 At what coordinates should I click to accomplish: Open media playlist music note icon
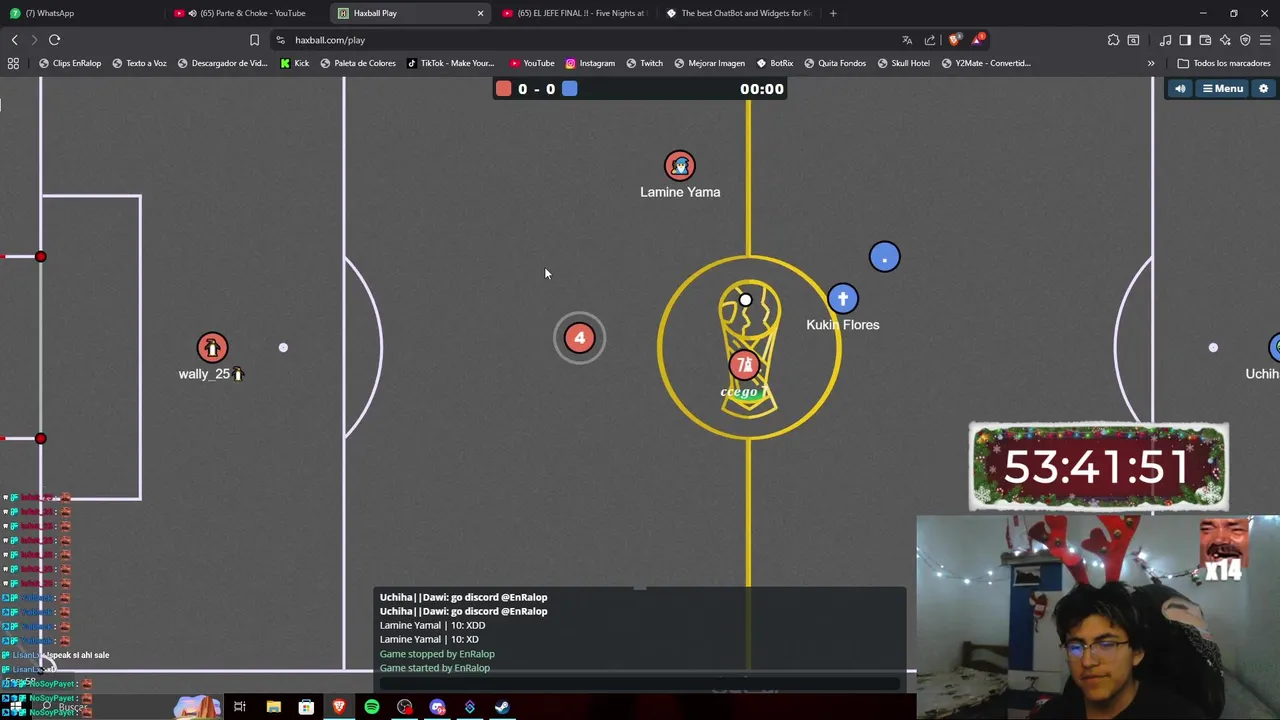click(1165, 40)
